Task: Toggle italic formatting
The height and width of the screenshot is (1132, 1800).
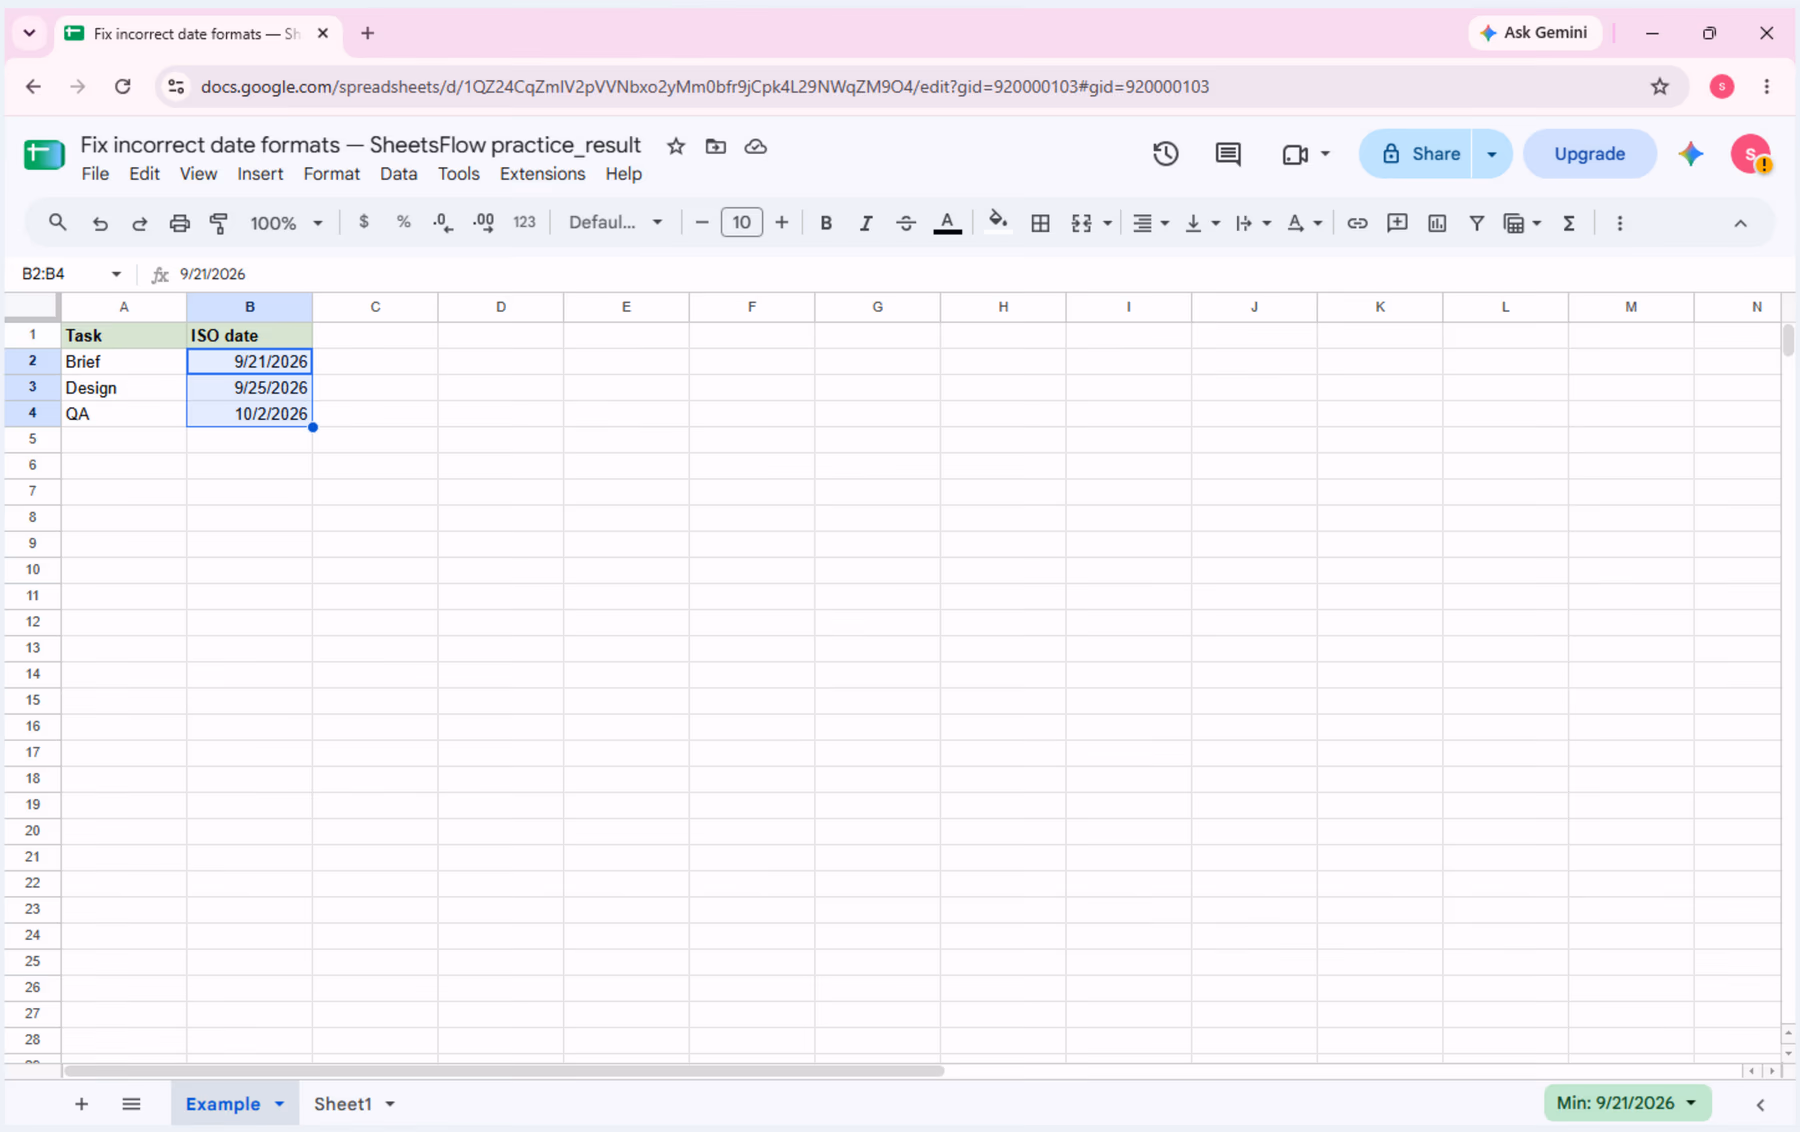Action: pyautogui.click(x=866, y=223)
